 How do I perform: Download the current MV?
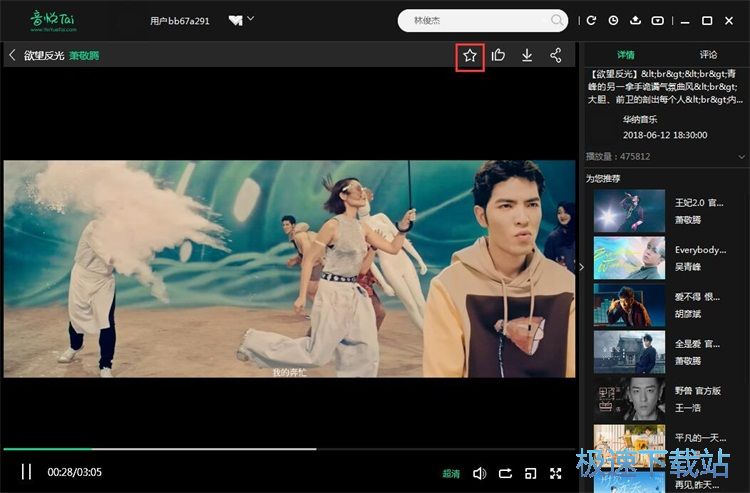point(527,55)
